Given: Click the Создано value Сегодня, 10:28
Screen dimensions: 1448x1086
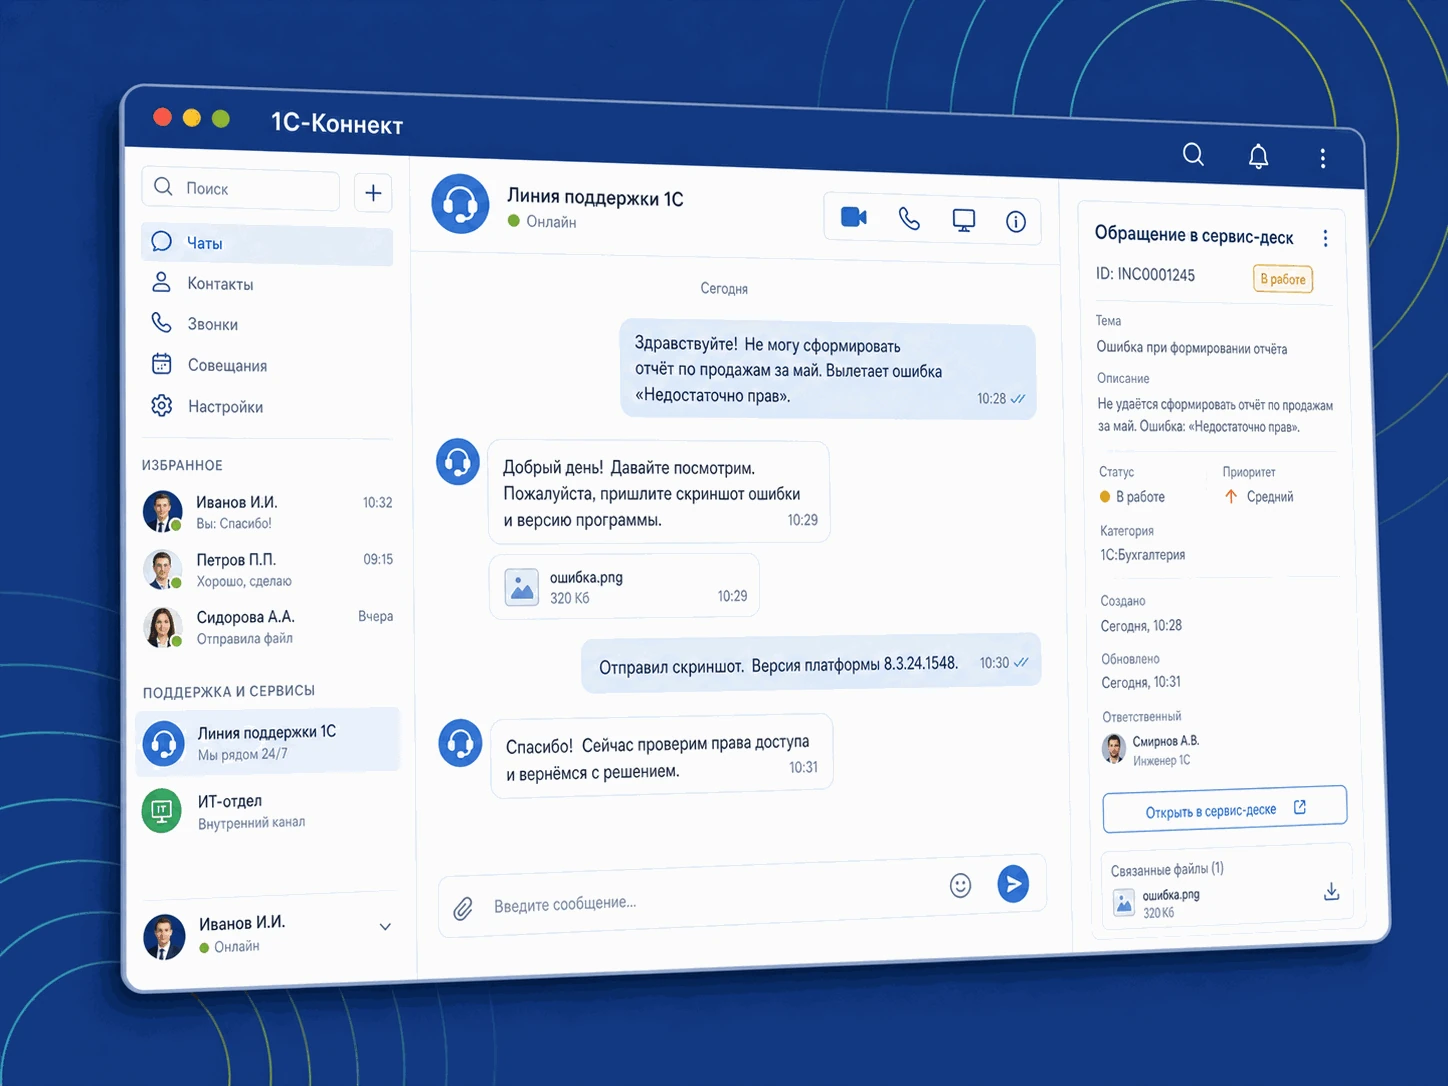Looking at the screenshot, I should [1141, 626].
